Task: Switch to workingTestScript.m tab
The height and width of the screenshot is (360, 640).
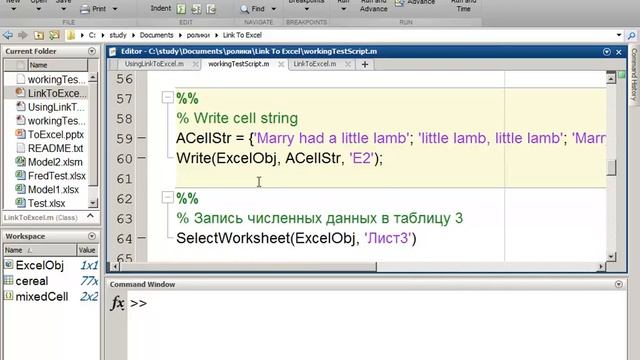Action: tap(238, 64)
